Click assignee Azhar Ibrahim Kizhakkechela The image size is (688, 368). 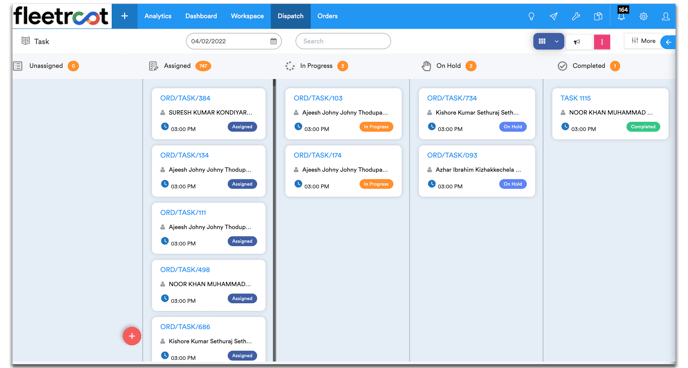pos(478,170)
